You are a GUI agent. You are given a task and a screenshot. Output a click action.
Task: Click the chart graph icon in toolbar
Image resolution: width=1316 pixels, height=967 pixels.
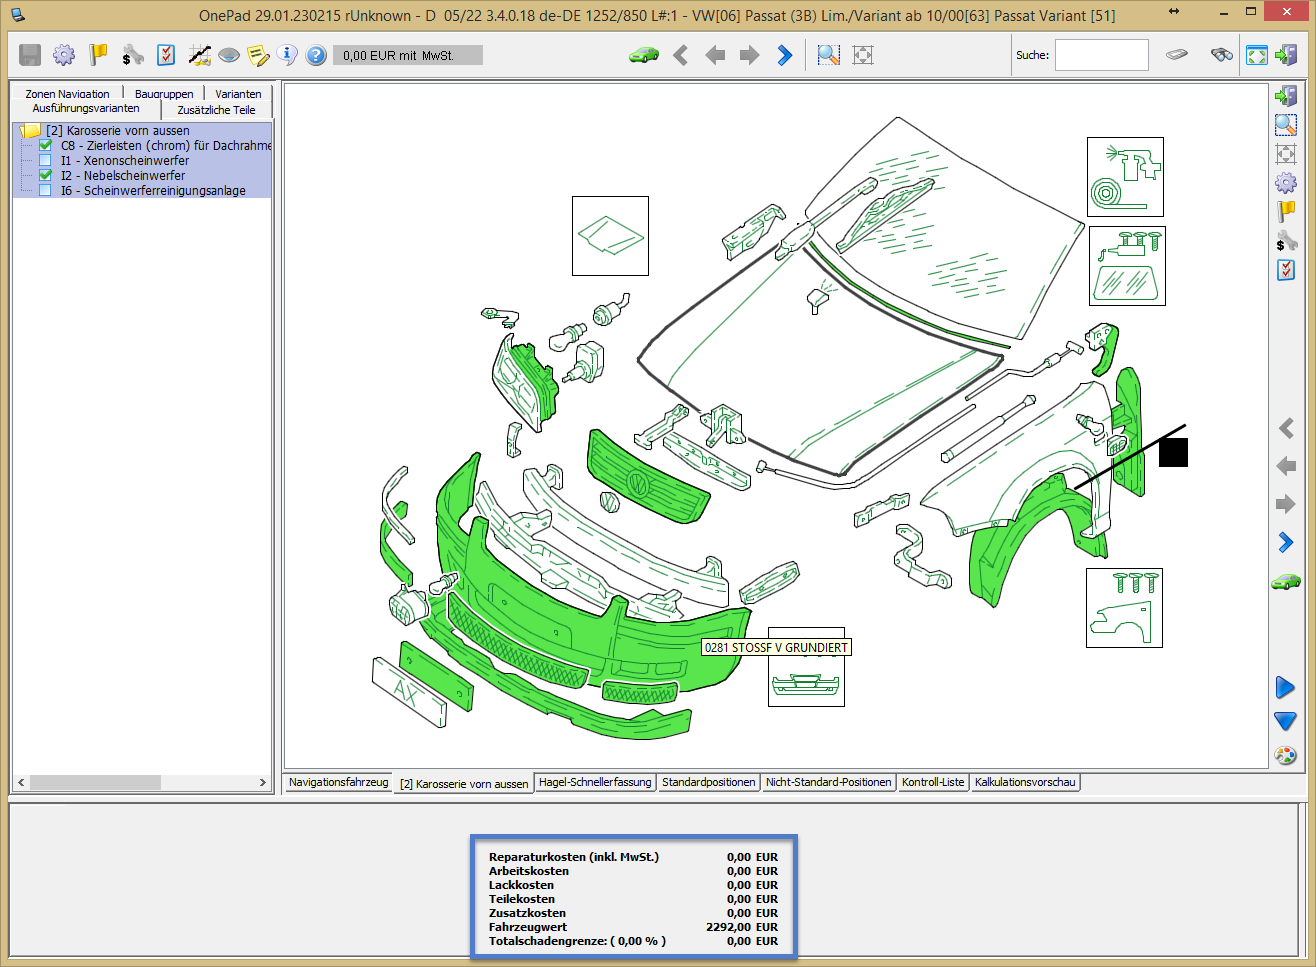point(199,55)
